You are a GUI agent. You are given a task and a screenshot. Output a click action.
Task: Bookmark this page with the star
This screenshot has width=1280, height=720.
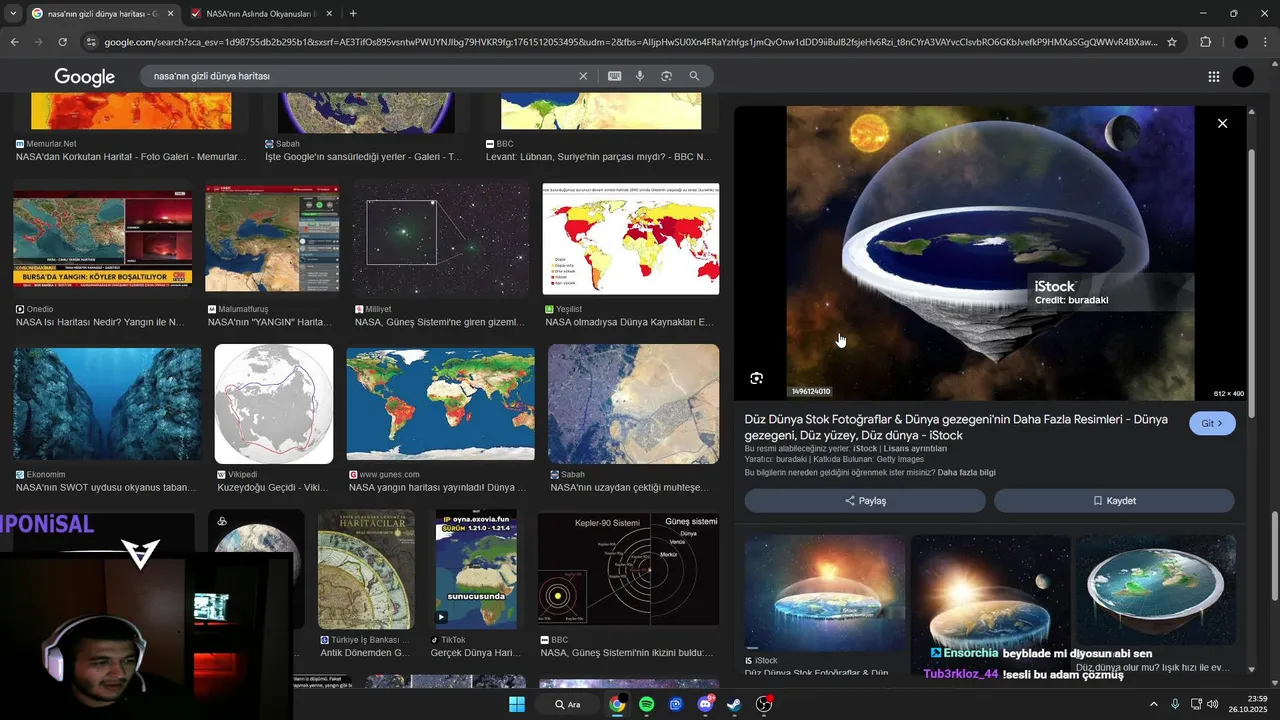pyautogui.click(x=1172, y=42)
